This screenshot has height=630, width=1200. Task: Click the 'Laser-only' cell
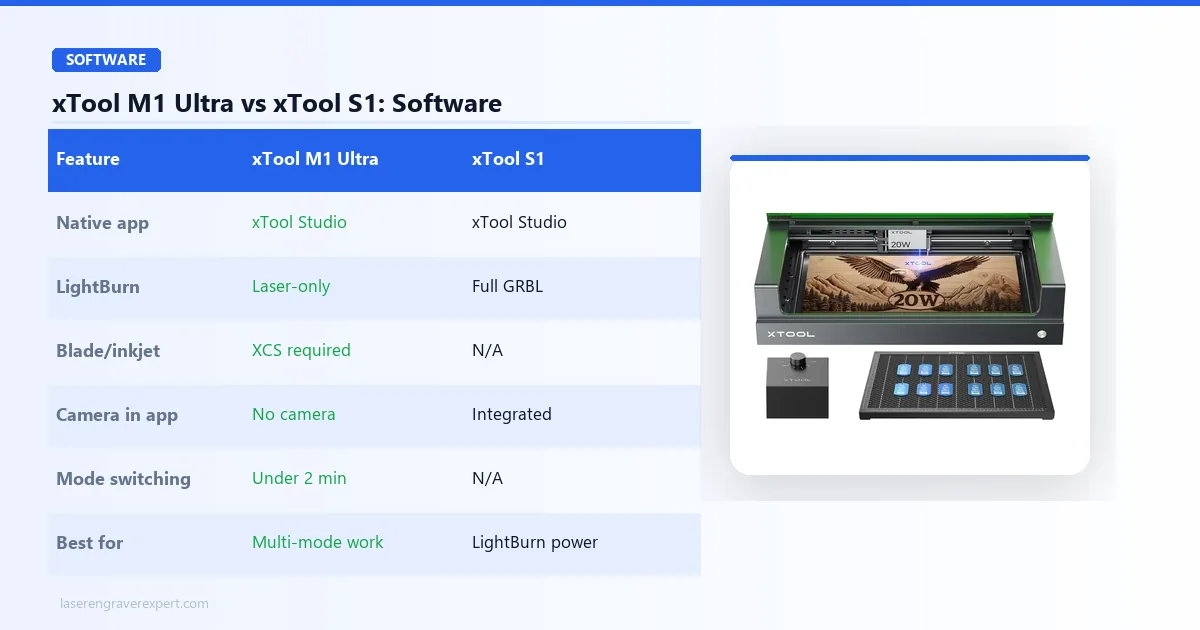pyautogui.click(x=291, y=286)
